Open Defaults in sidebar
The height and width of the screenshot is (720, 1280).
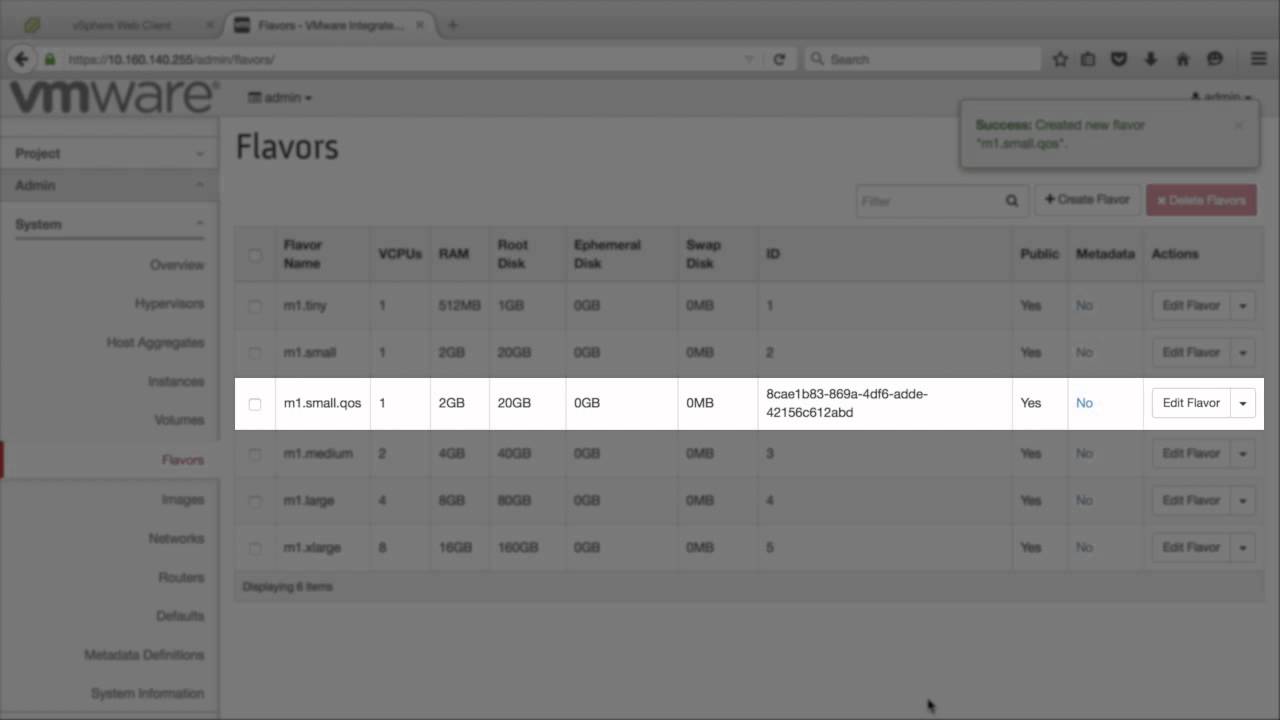pos(180,616)
